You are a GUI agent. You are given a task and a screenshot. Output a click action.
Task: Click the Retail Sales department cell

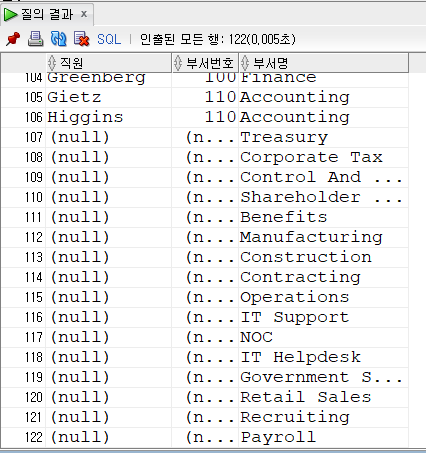point(323,397)
